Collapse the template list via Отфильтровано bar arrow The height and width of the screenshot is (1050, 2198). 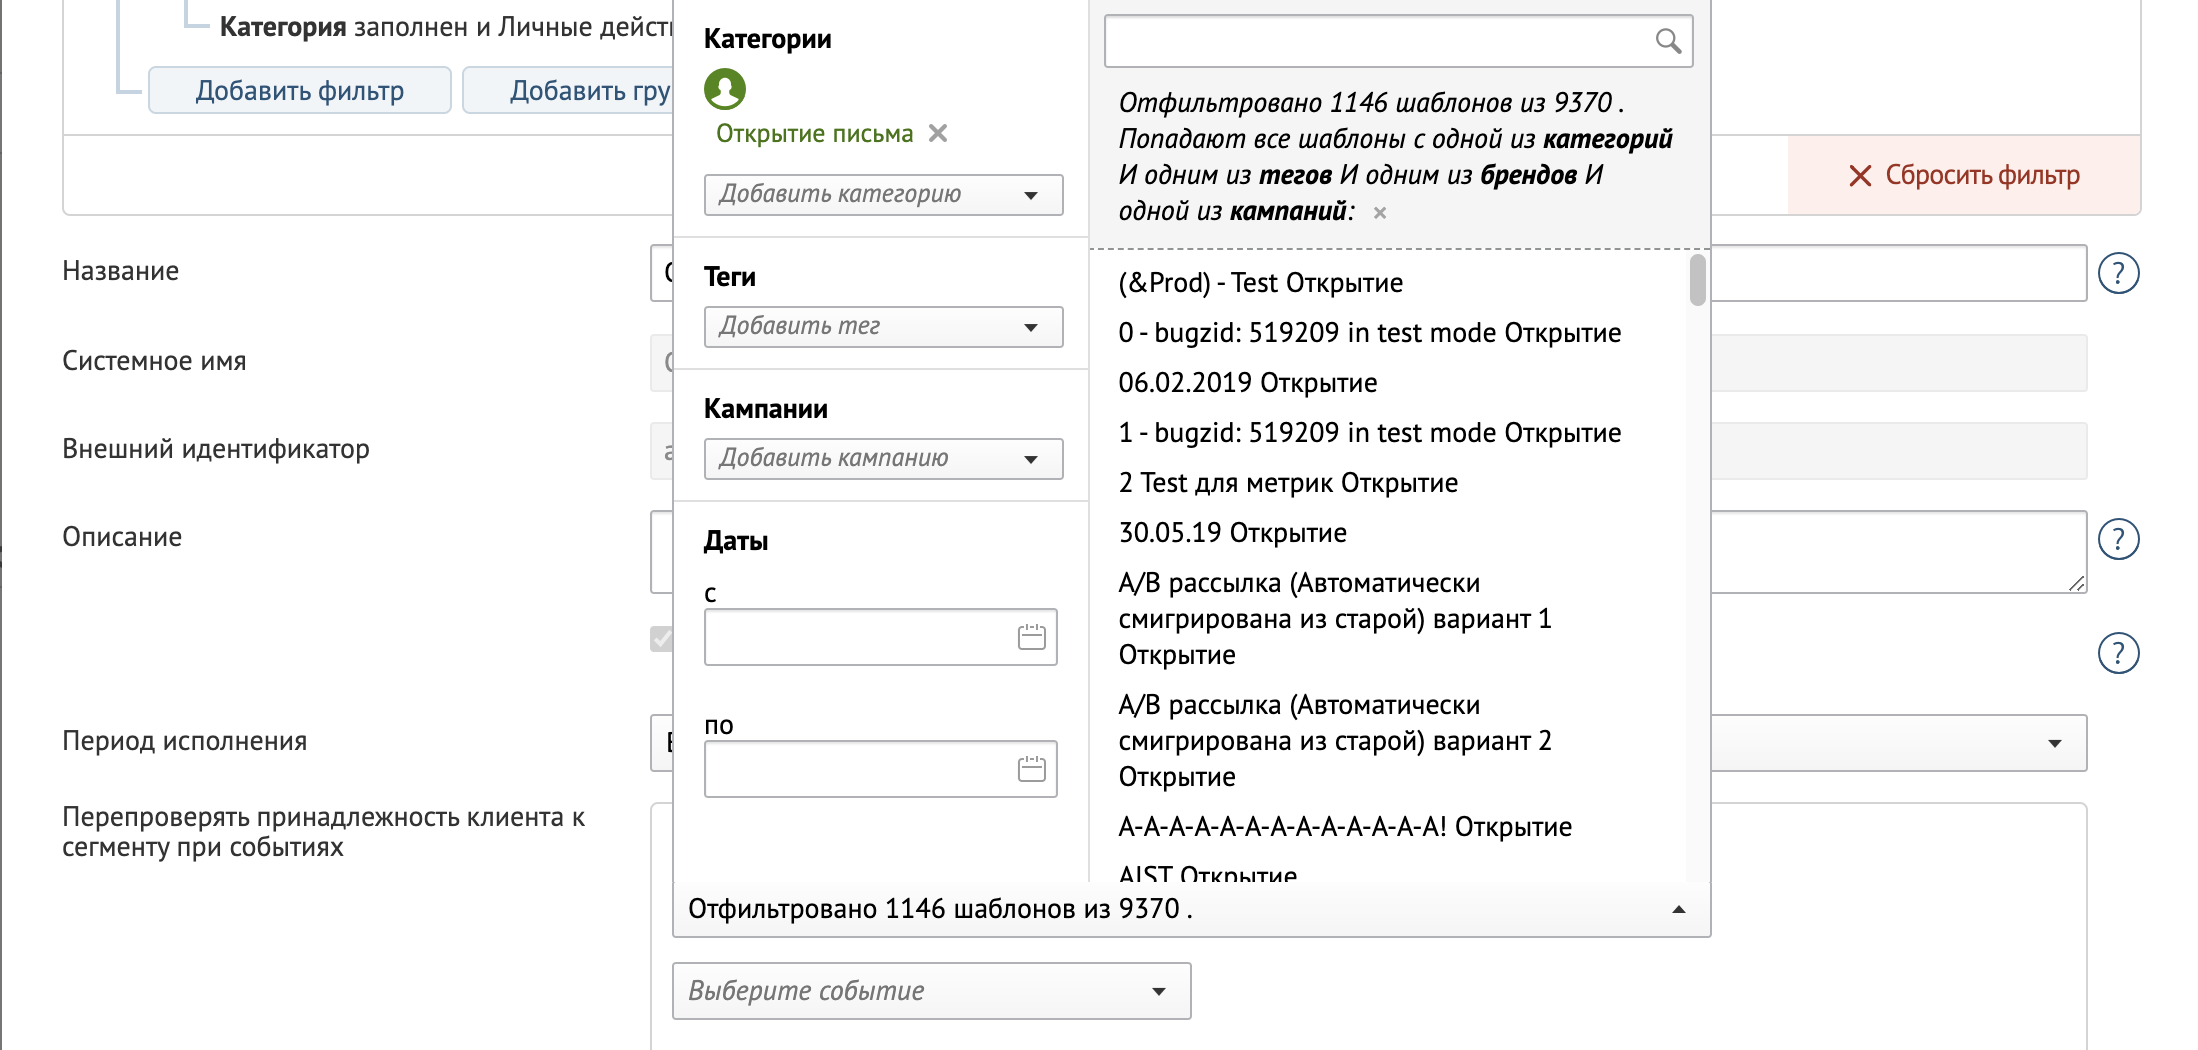coord(1679,909)
